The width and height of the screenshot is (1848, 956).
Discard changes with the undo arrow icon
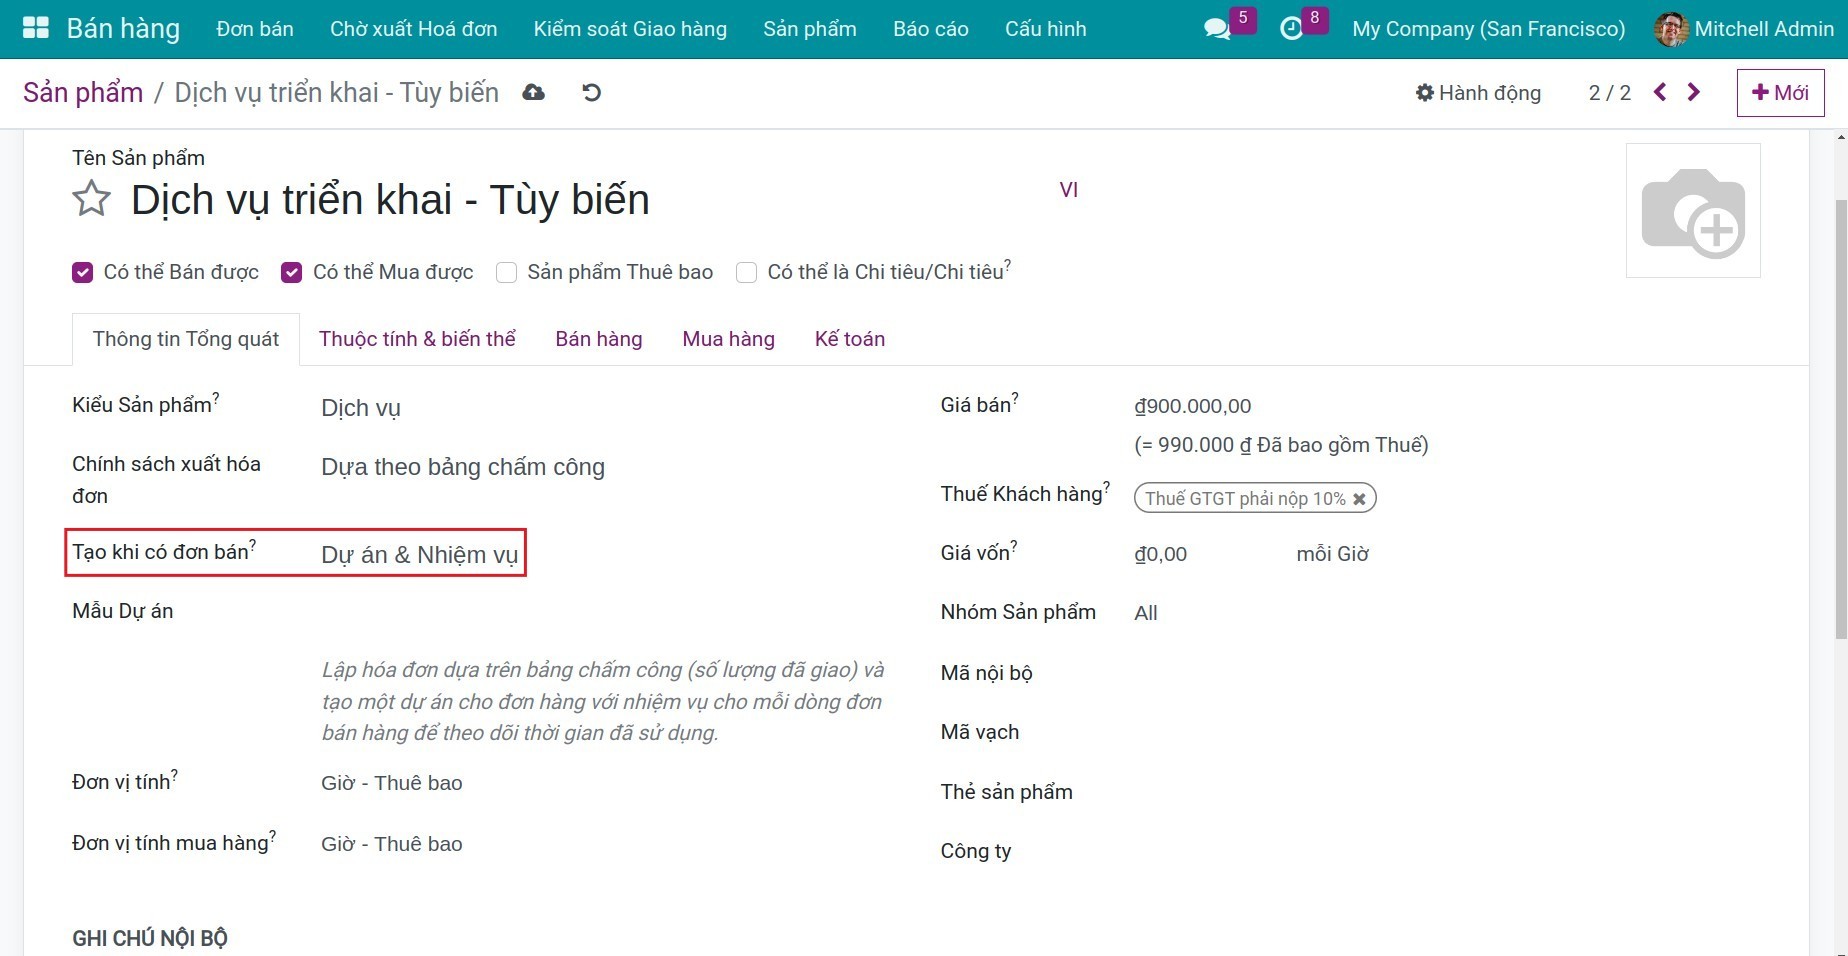(592, 93)
